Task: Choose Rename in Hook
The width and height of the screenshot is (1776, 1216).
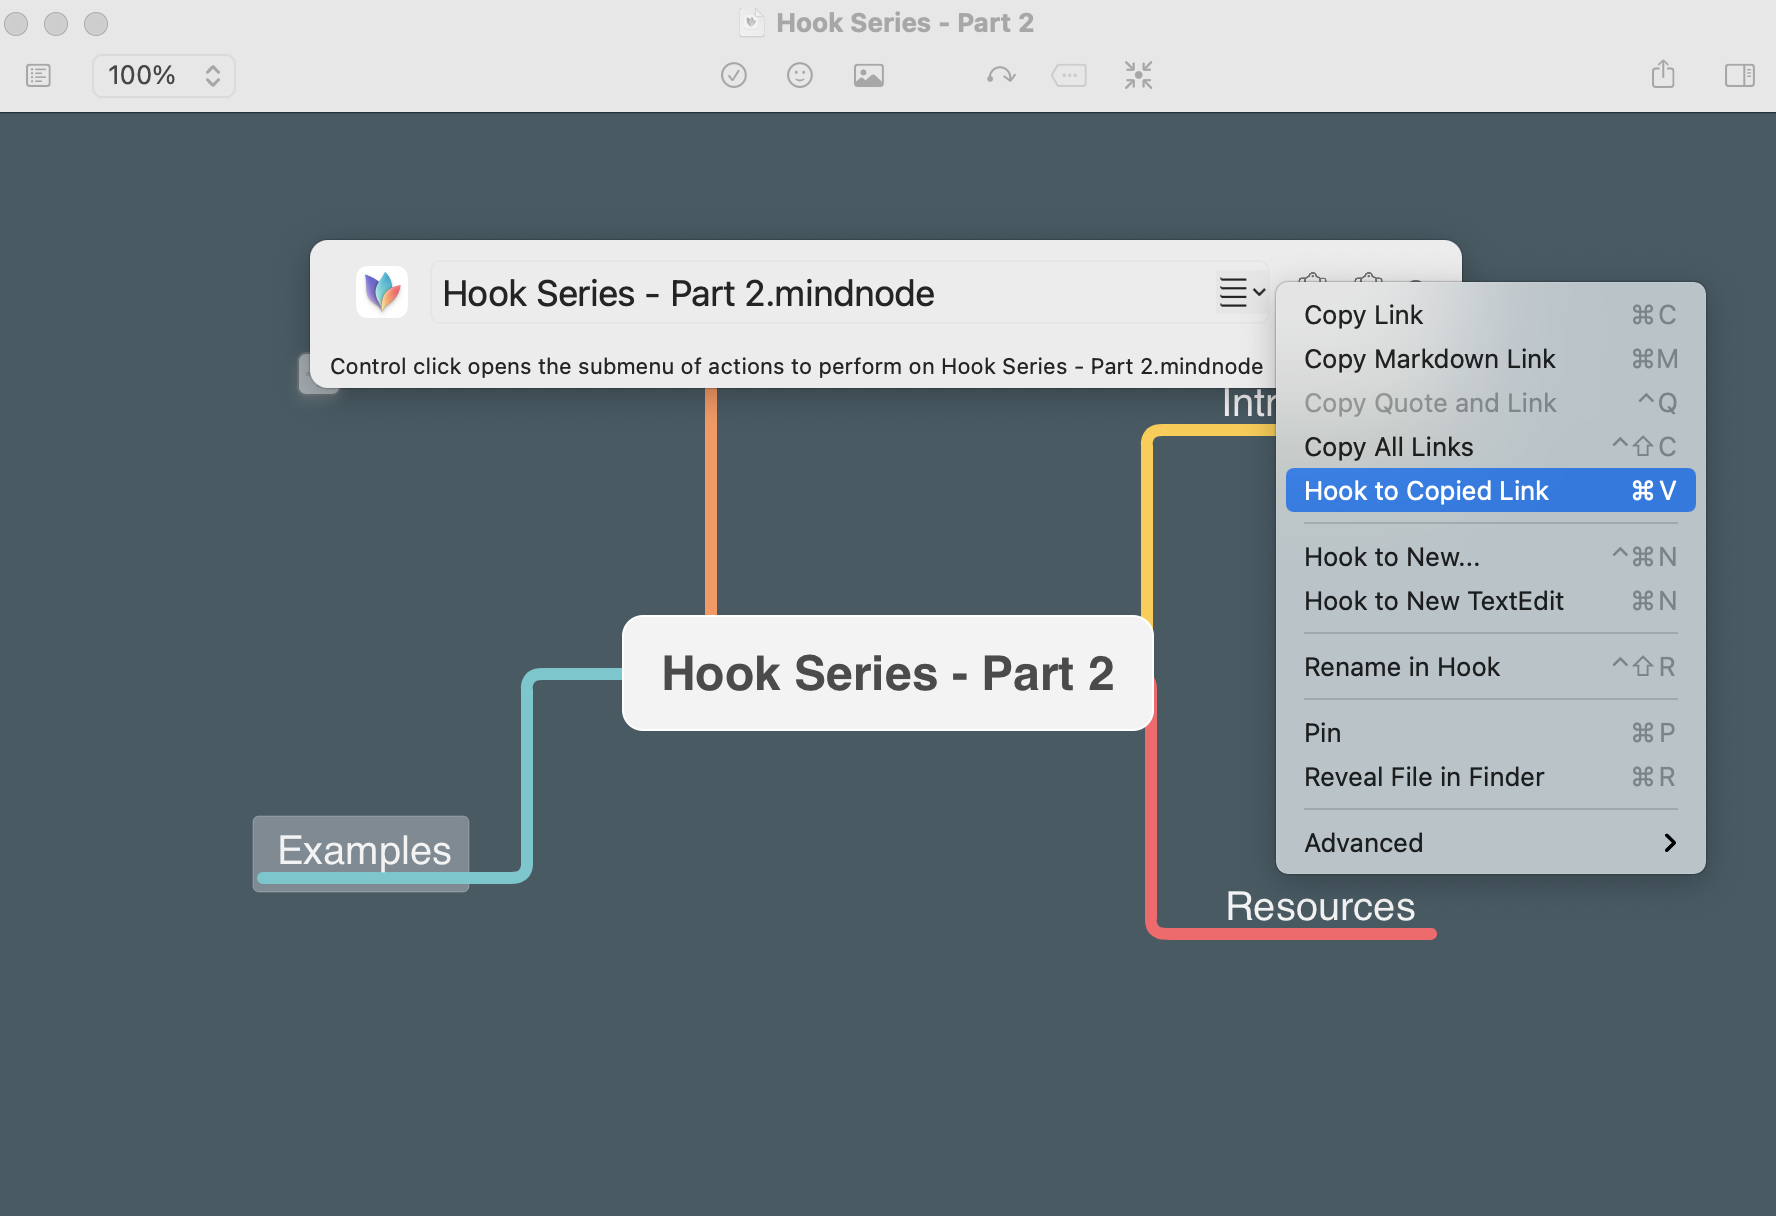Action: click(x=1490, y=667)
